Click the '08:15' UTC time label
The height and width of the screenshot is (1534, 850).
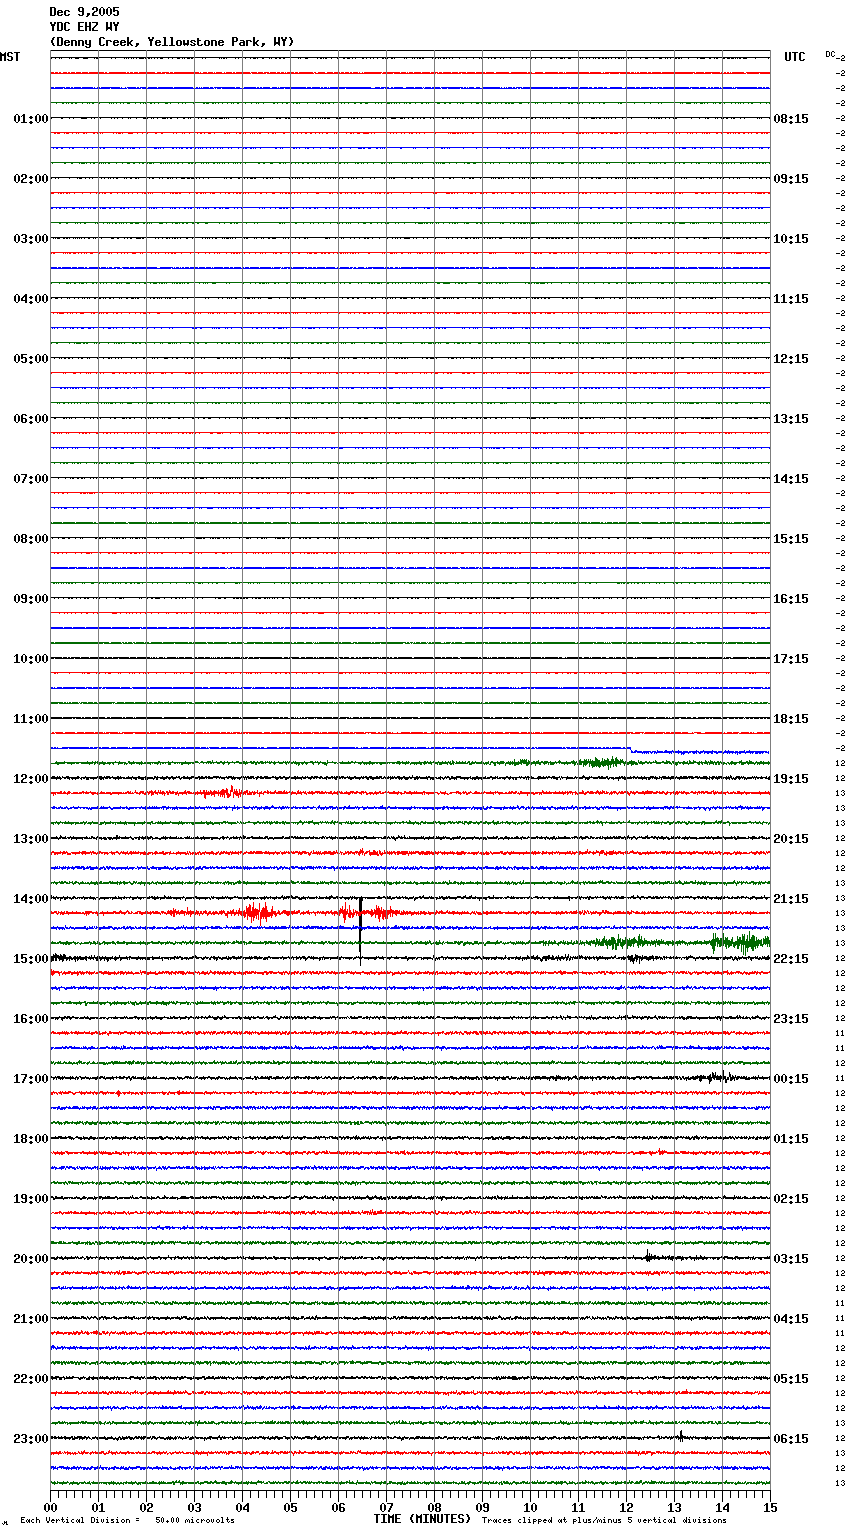click(x=791, y=119)
